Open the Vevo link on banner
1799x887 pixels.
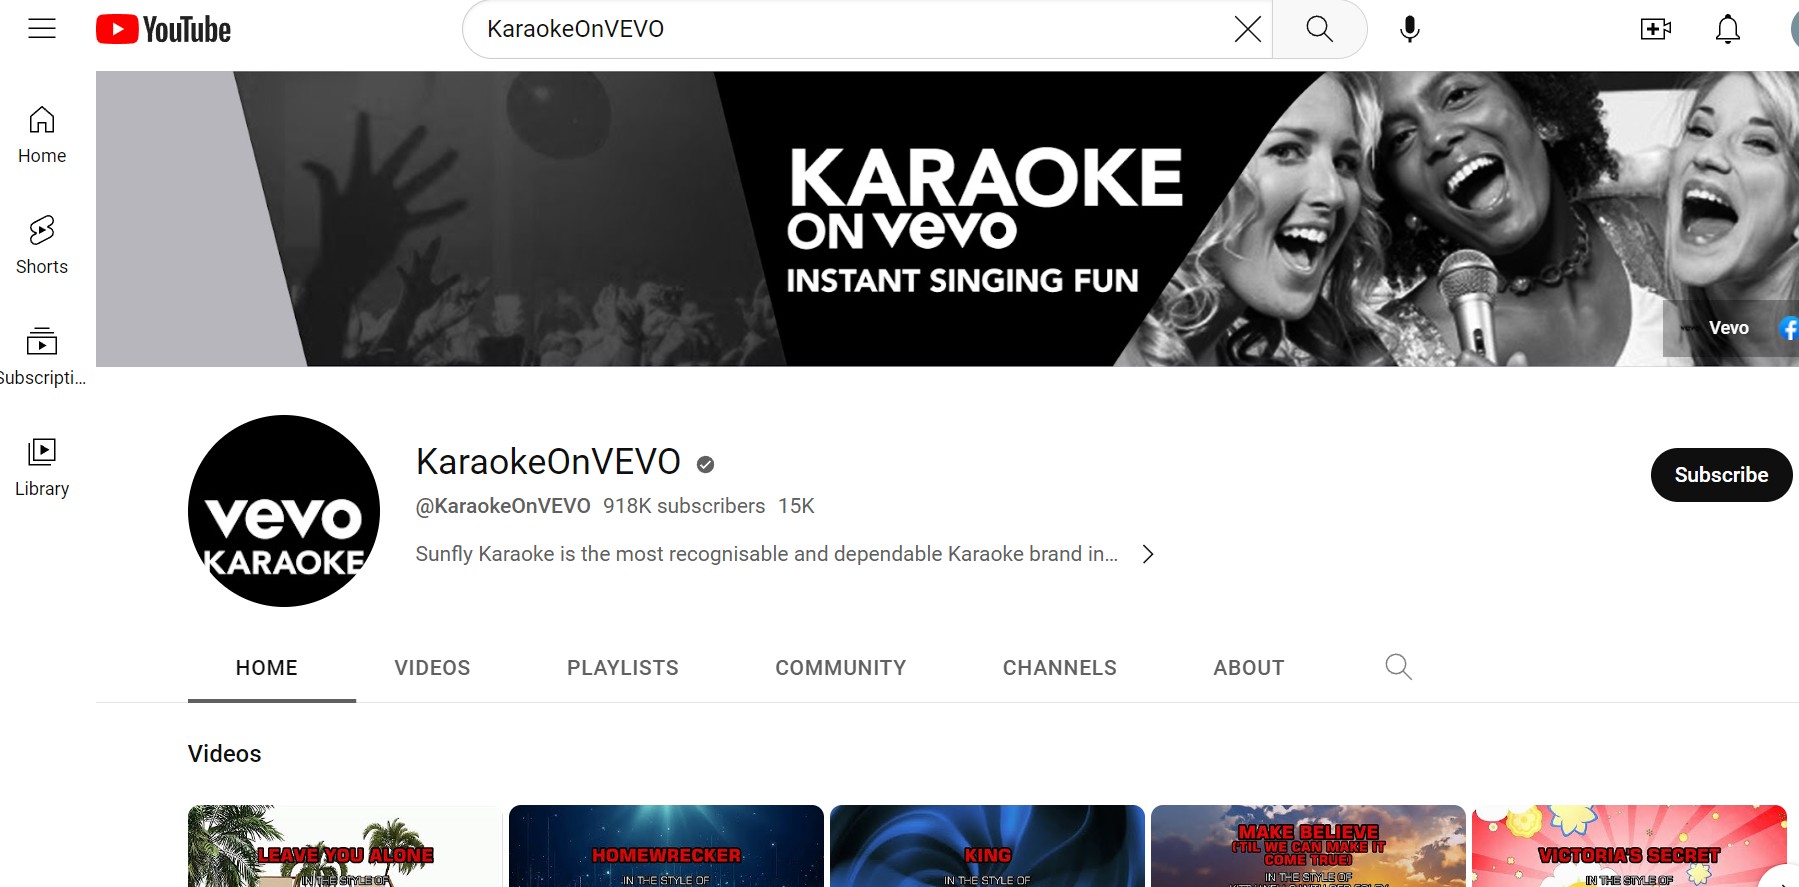pyautogui.click(x=1717, y=328)
